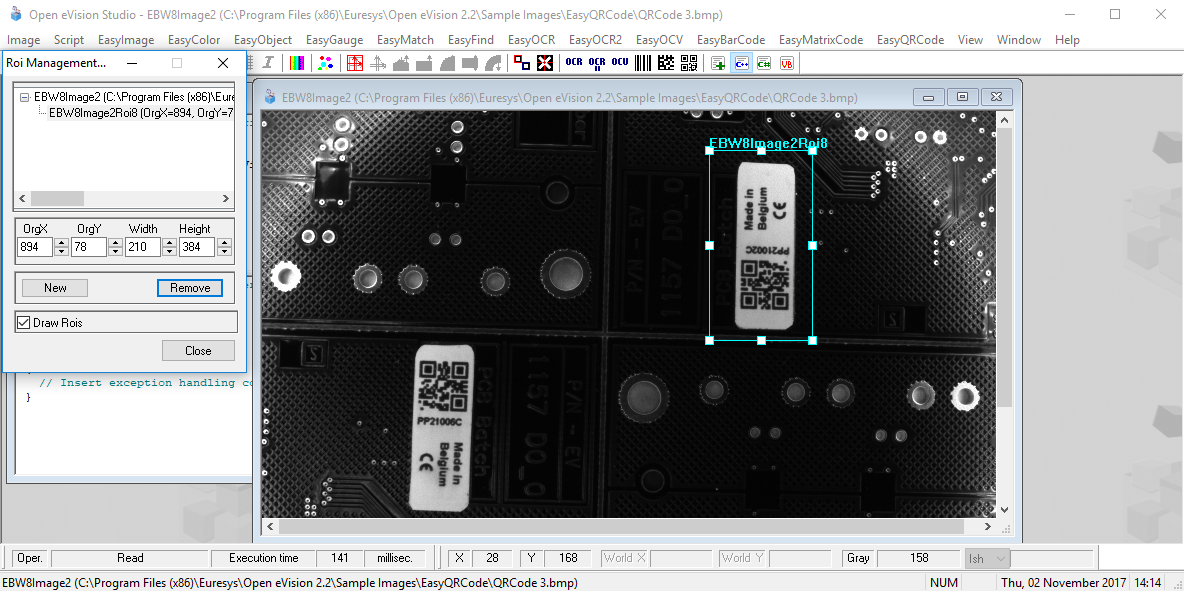1184x591 pixels.
Task: Click the red ROI grid icon
Action: point(354,62)
